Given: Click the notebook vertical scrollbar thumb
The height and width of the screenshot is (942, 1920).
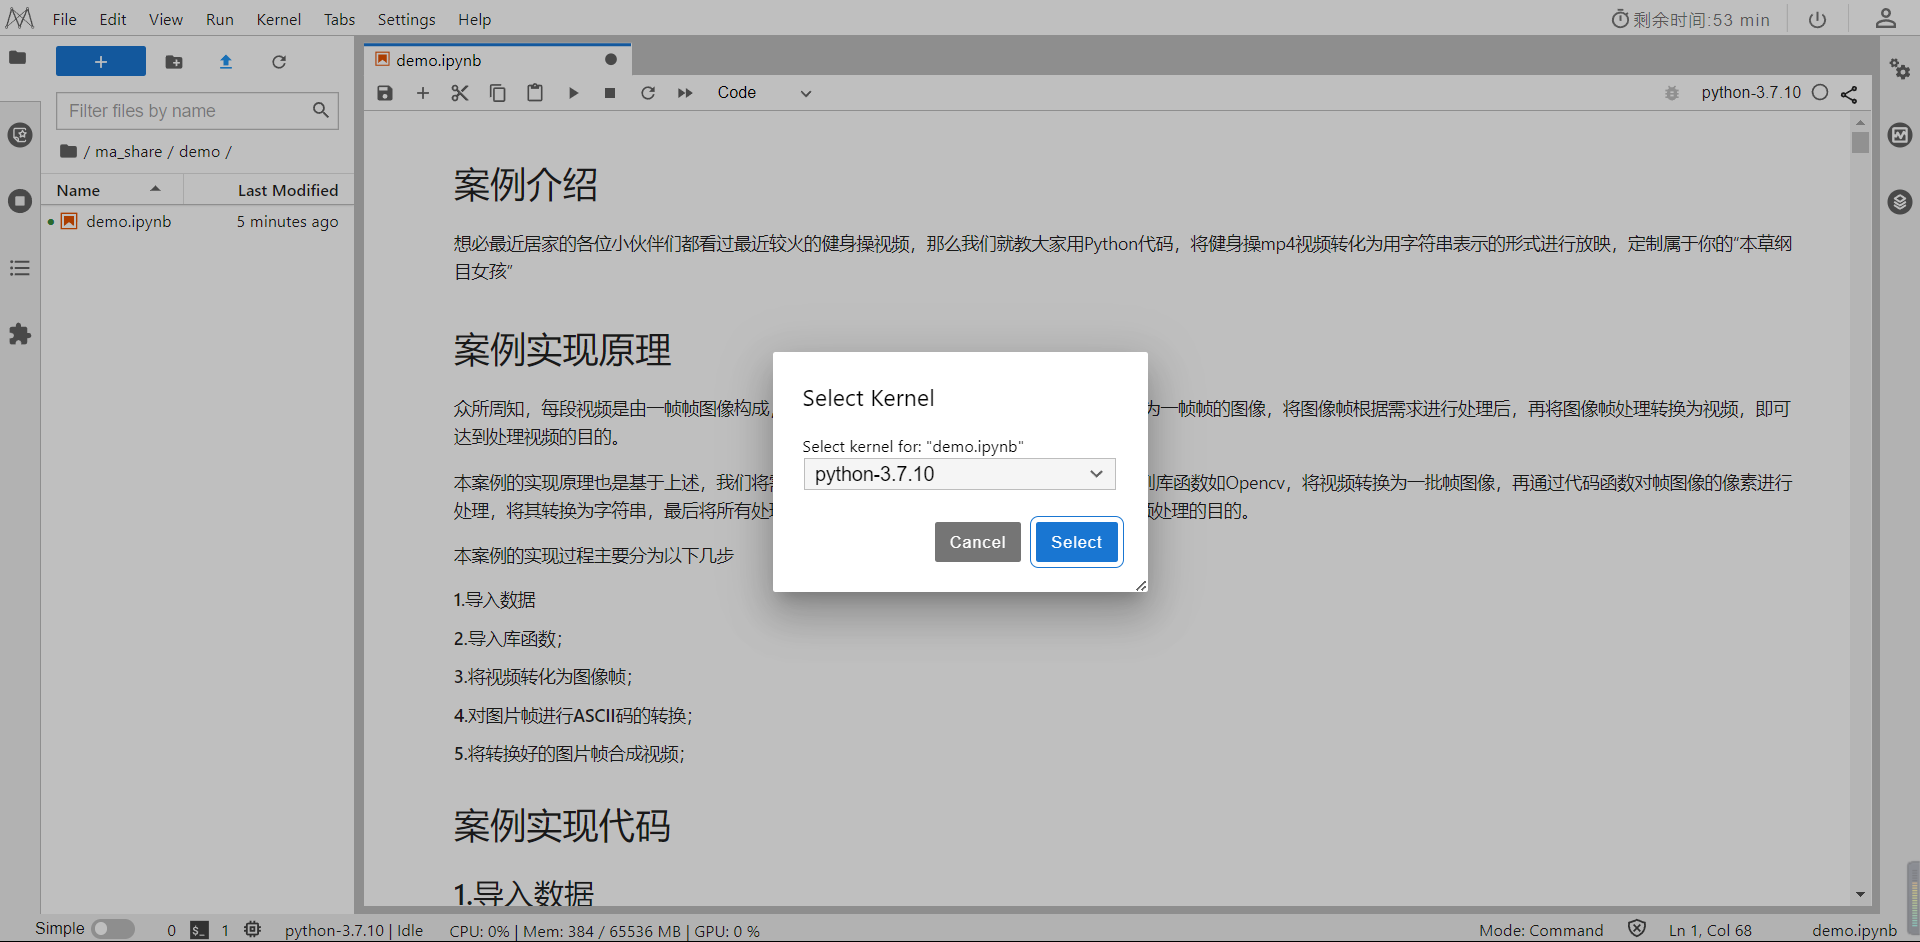Looking at the screenshot, I should click(1860, 142).
